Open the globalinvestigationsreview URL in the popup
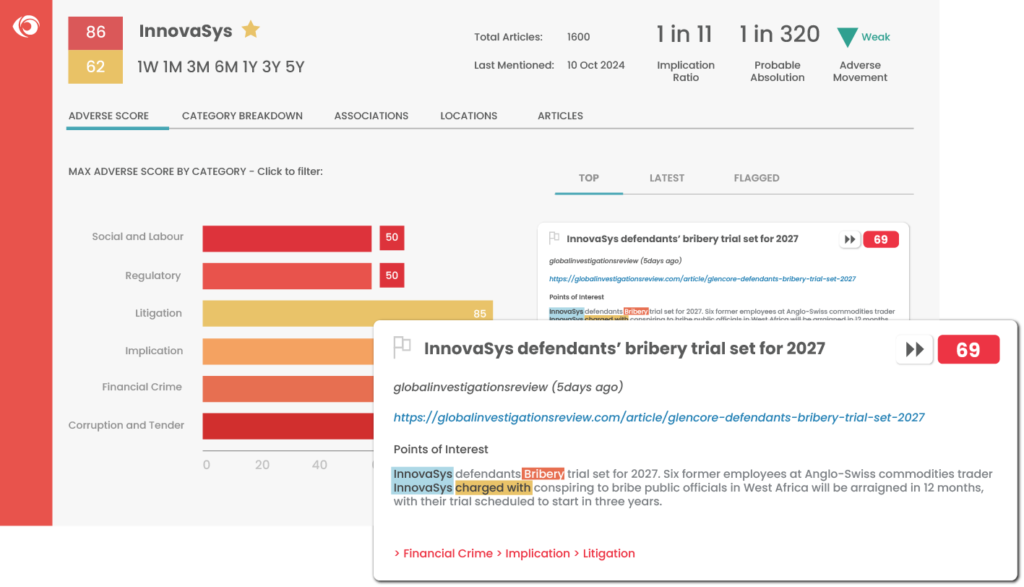The image size is (1024, 587). 659,417
